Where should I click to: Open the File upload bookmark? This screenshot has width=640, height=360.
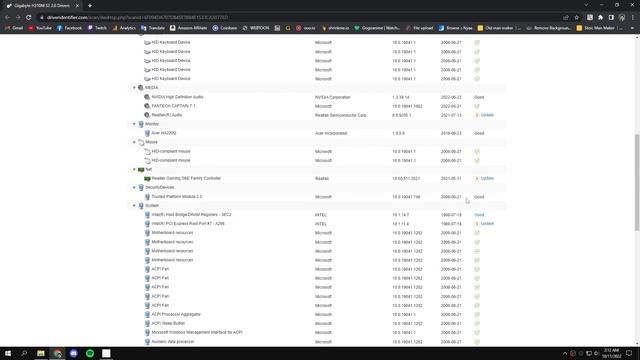pyautogui.click(x=419, y=28)
